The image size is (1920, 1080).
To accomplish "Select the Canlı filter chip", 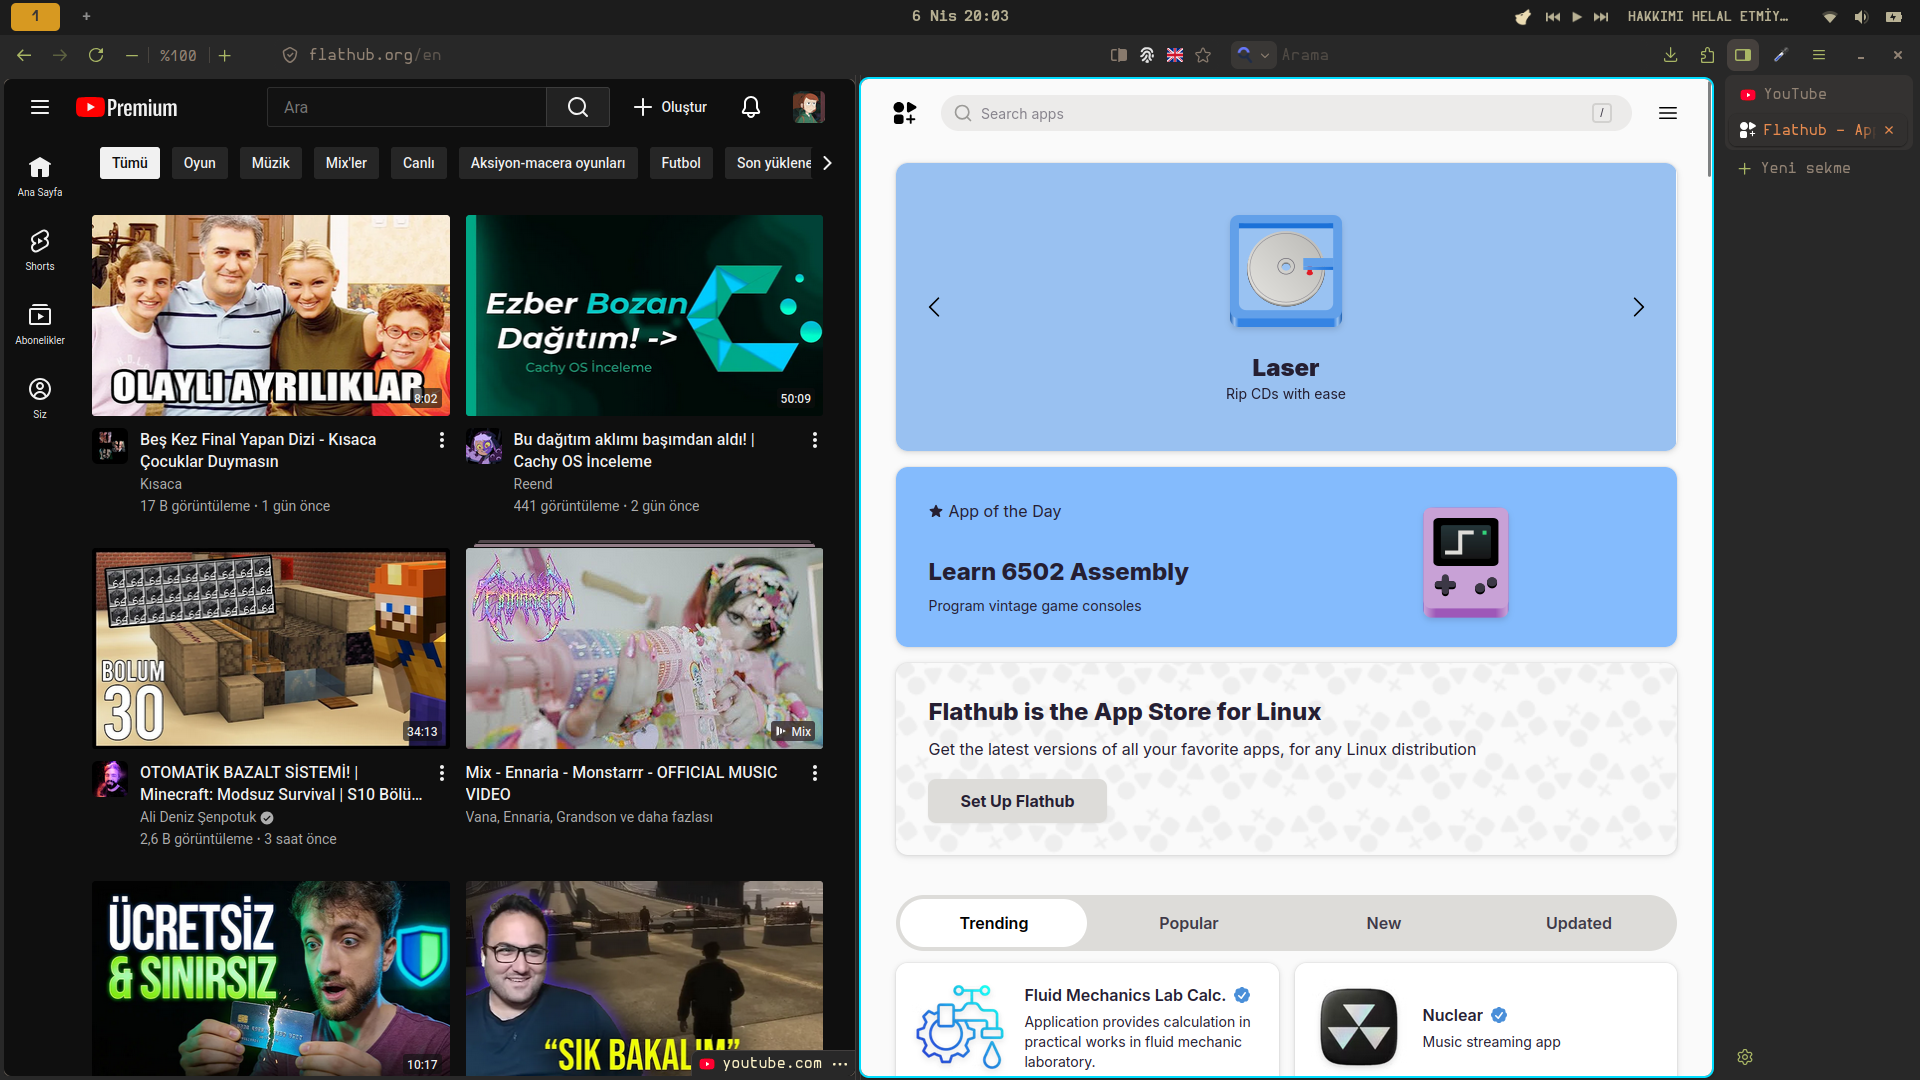I will point(419,163).
